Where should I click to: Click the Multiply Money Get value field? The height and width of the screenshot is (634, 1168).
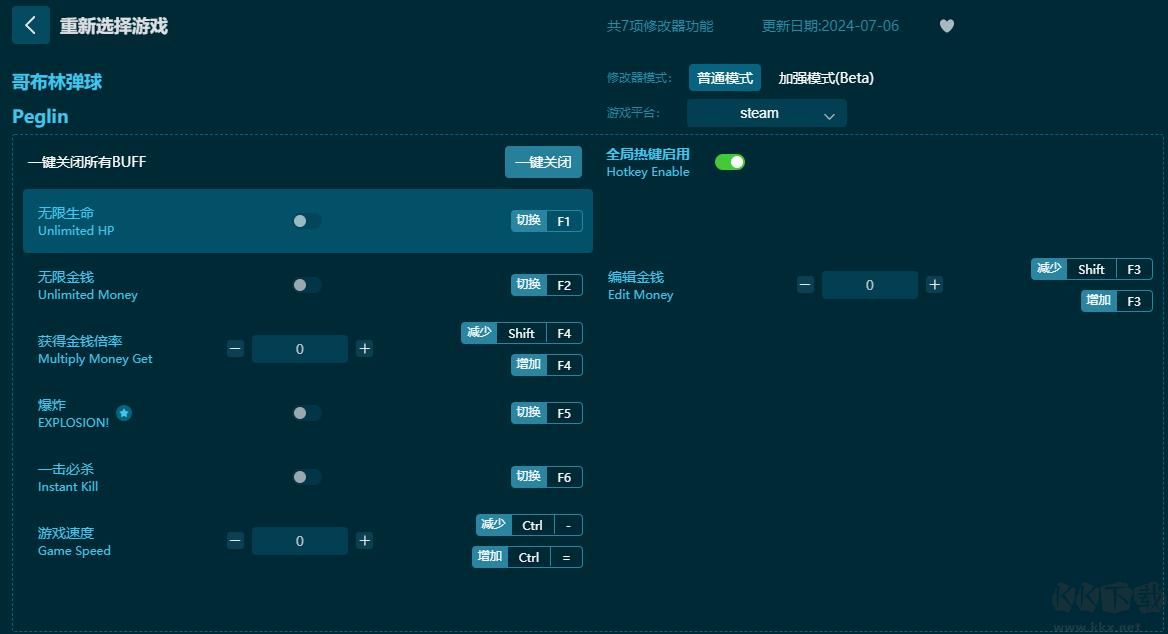coord(299,349)
